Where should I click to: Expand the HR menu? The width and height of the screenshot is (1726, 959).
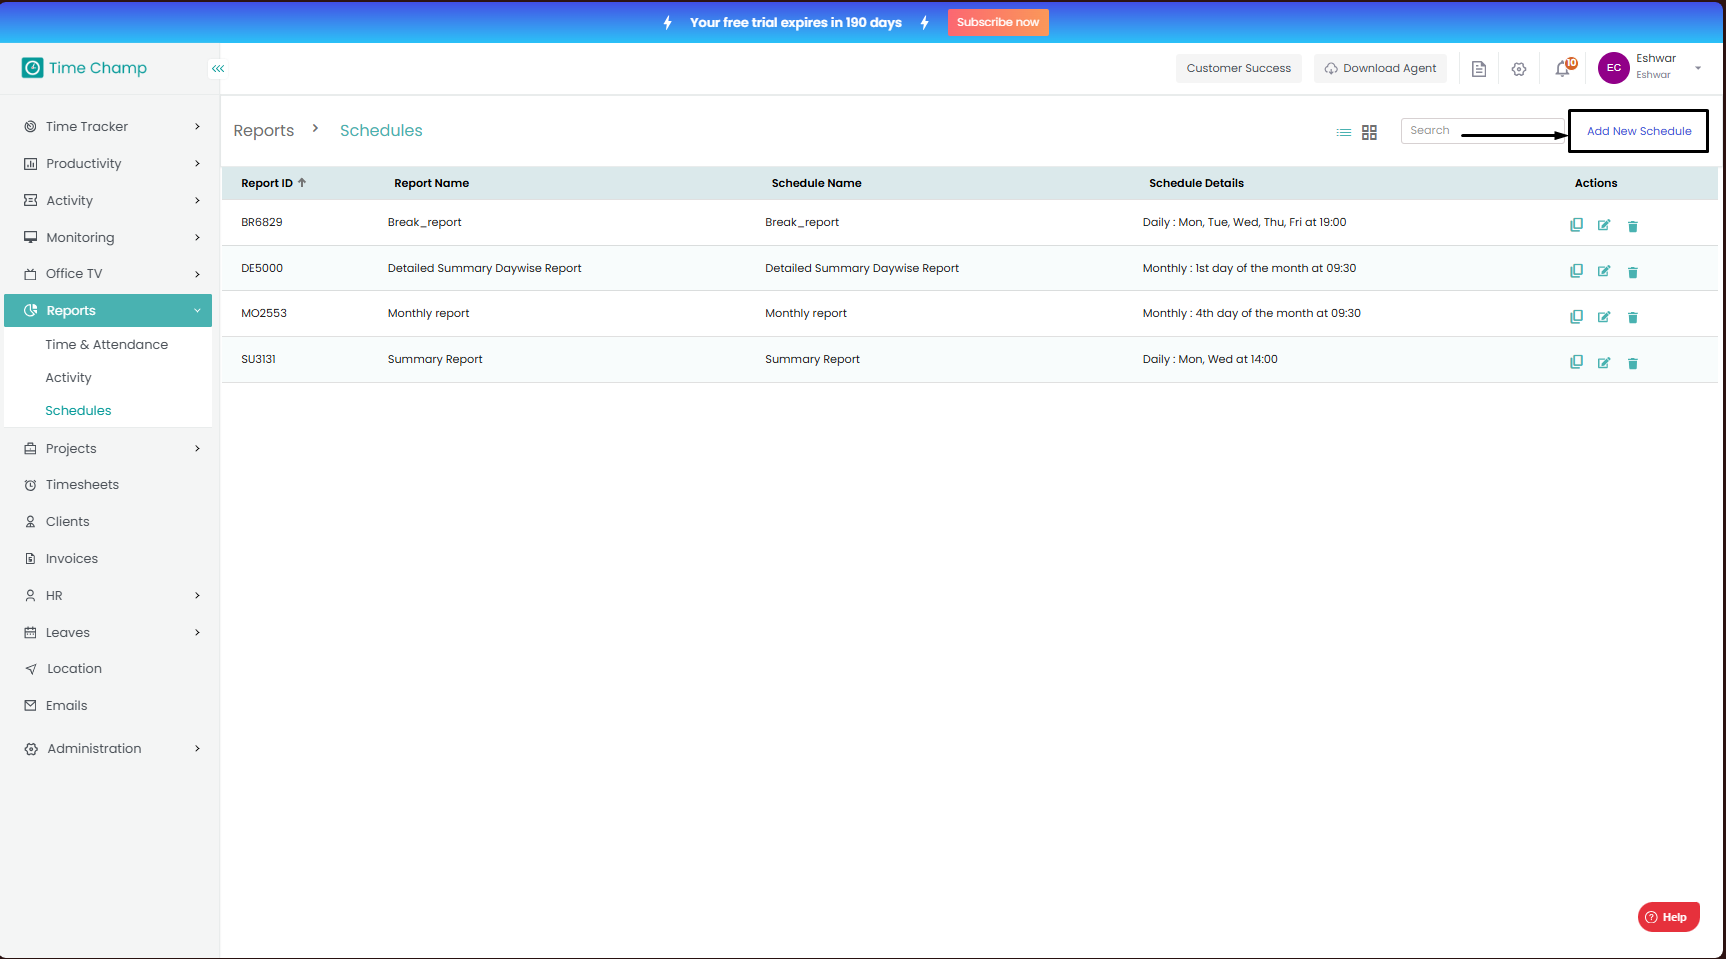(x=197, y=595)
